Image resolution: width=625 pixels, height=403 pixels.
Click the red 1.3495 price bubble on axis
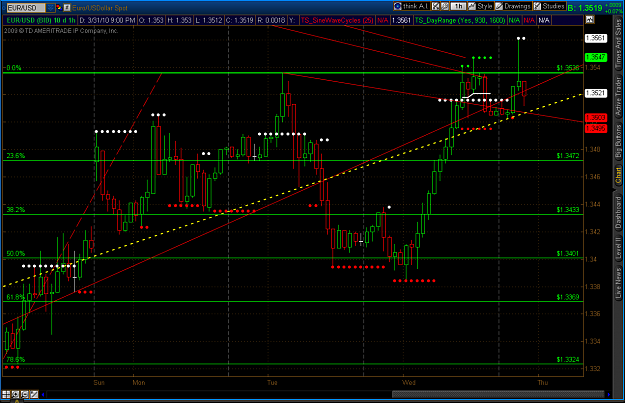coord(596,128)
